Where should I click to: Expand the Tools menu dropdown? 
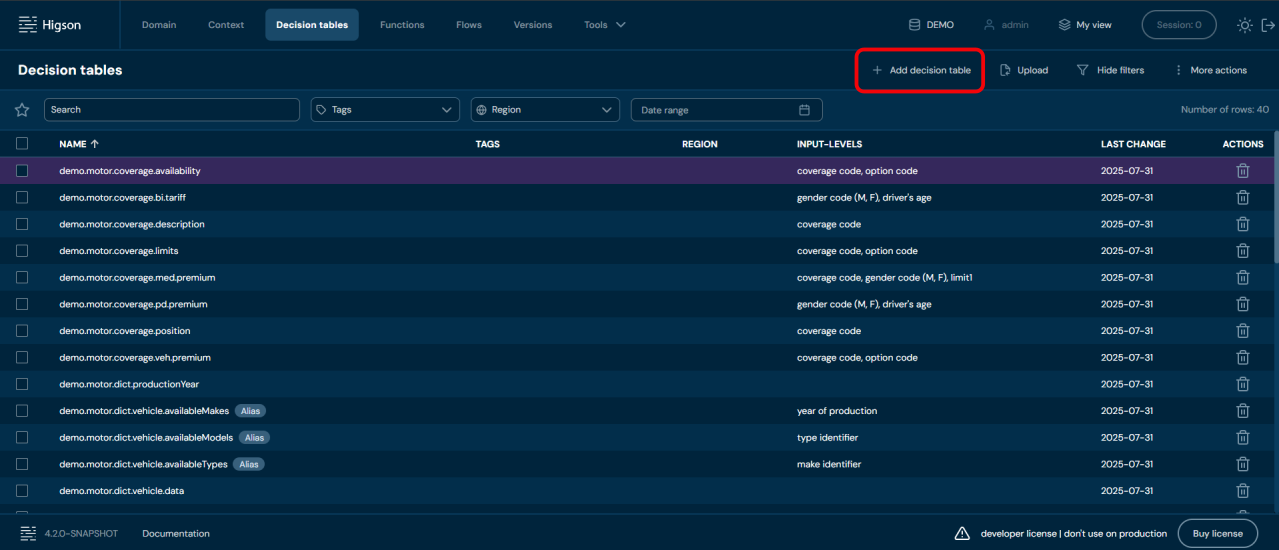[x=604, y=25]
